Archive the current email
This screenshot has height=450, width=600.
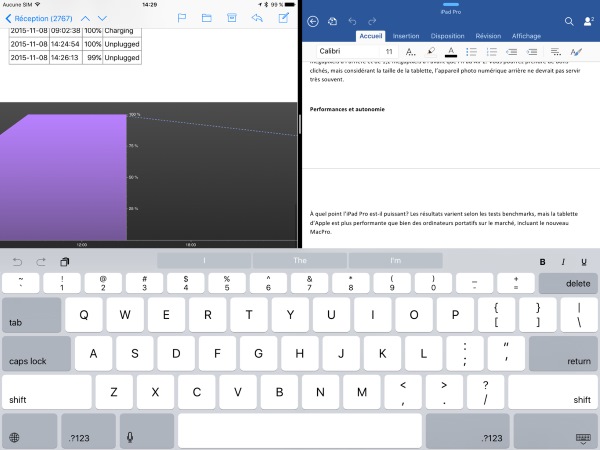tap(232, 18)
